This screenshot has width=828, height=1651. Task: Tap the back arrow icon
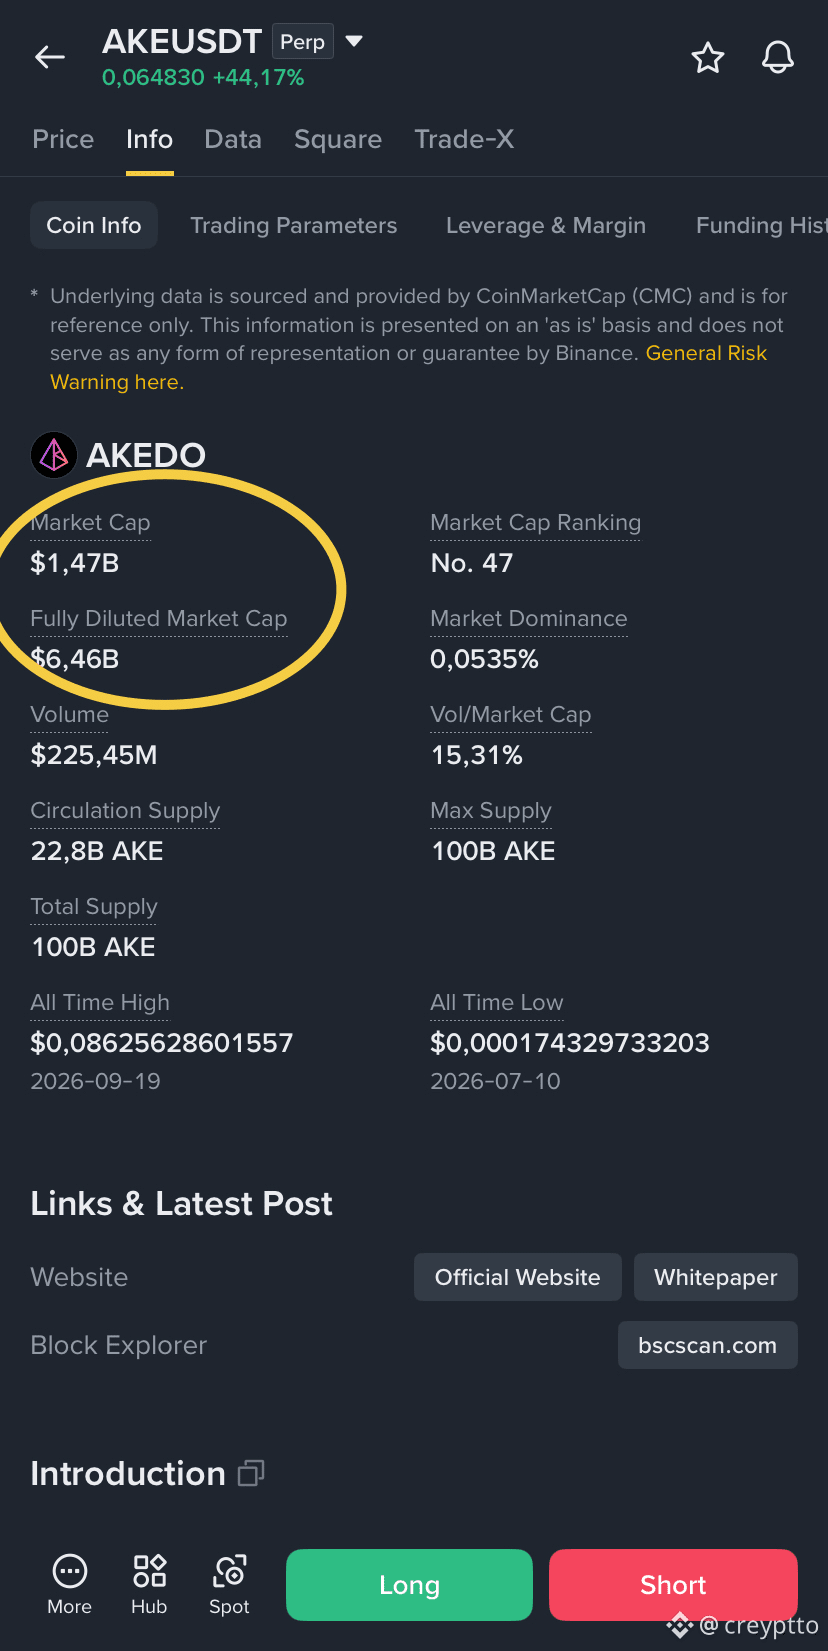[50, 58]
